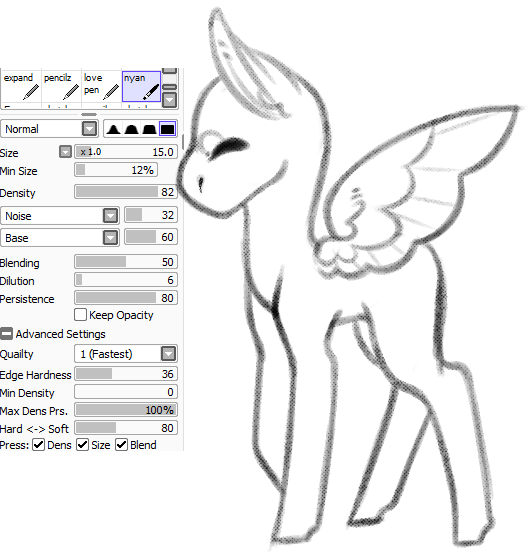Adjust the Base texture slider at 60
The height and width of the screenshot is (553, 531).
click(151, 237)
